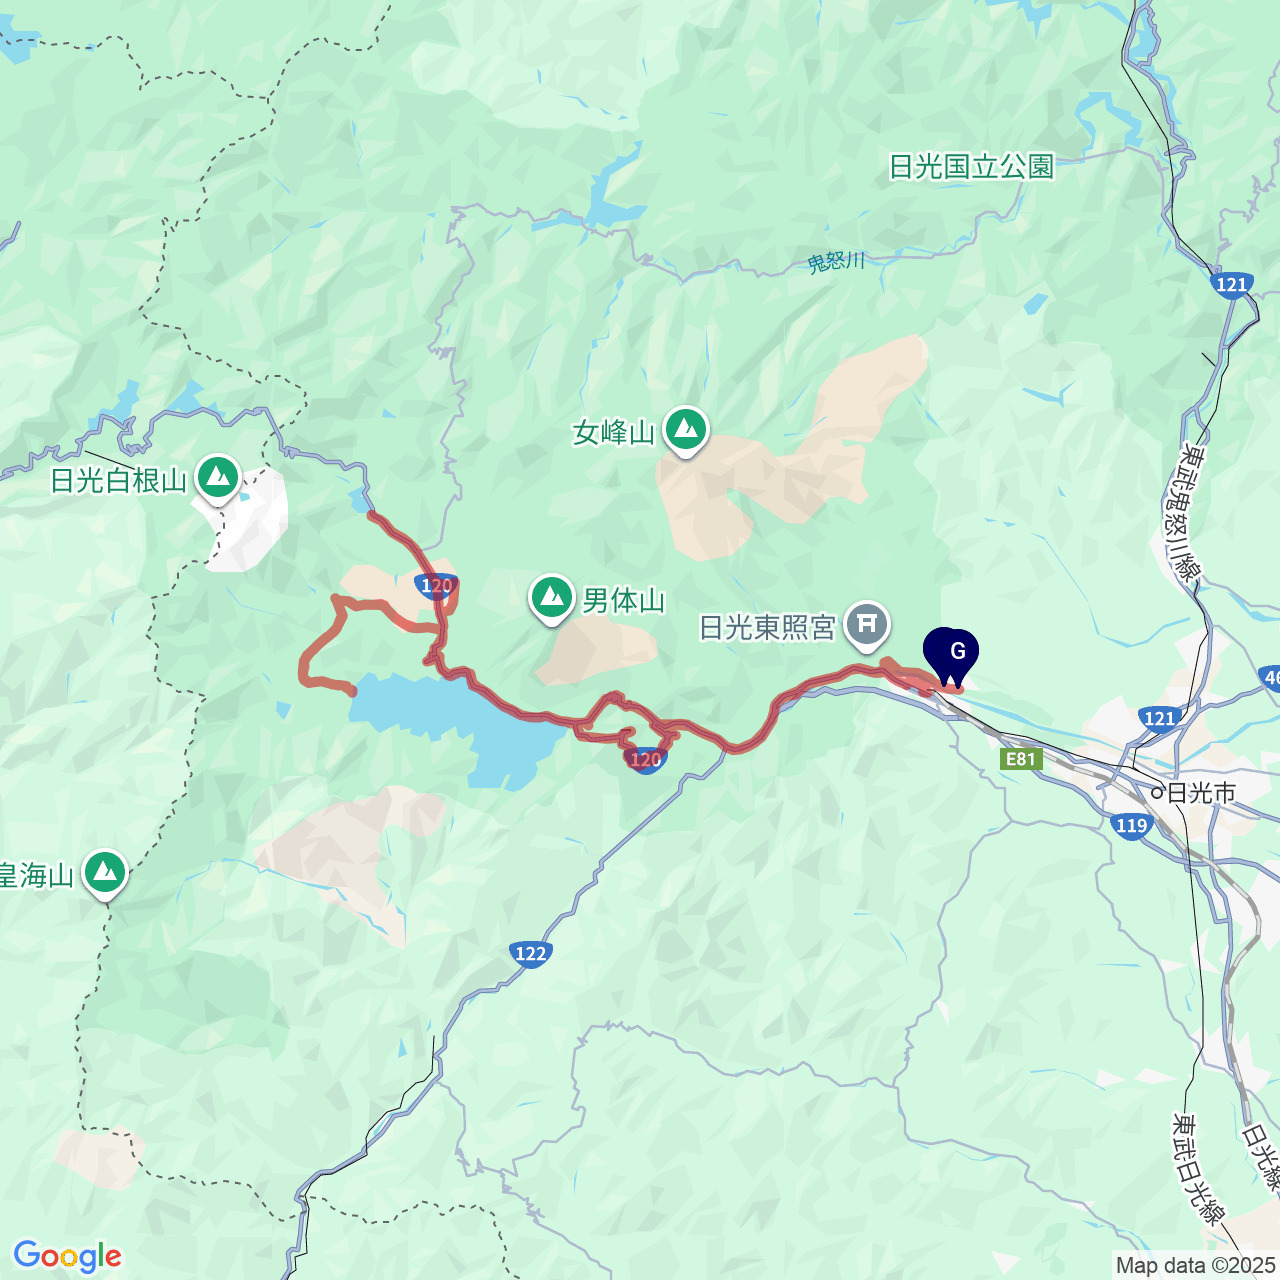1280x1280 pixels.
Task: Open the Google logo link
Action: coord(68,1256)
